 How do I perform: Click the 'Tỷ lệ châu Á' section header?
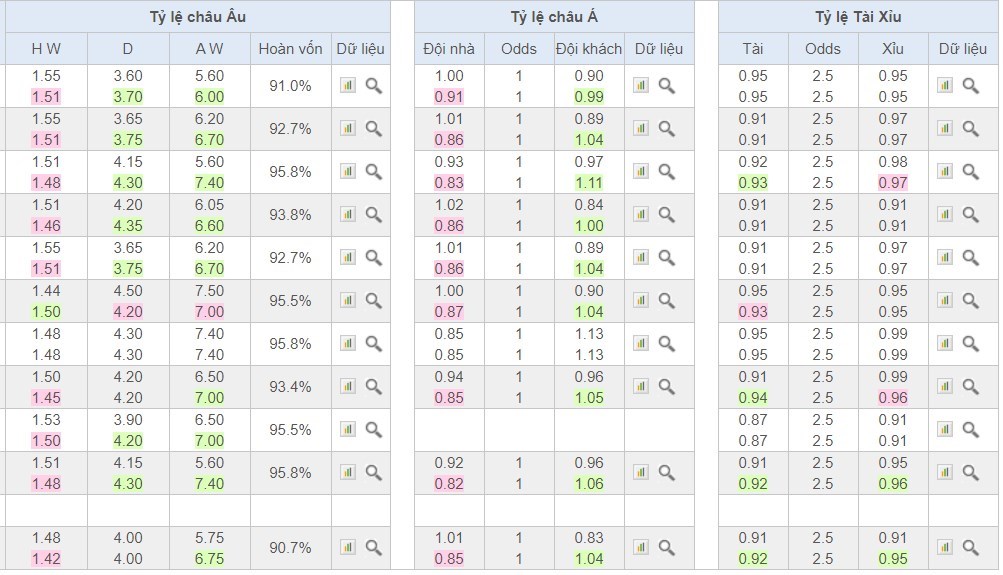coord(554,17)
